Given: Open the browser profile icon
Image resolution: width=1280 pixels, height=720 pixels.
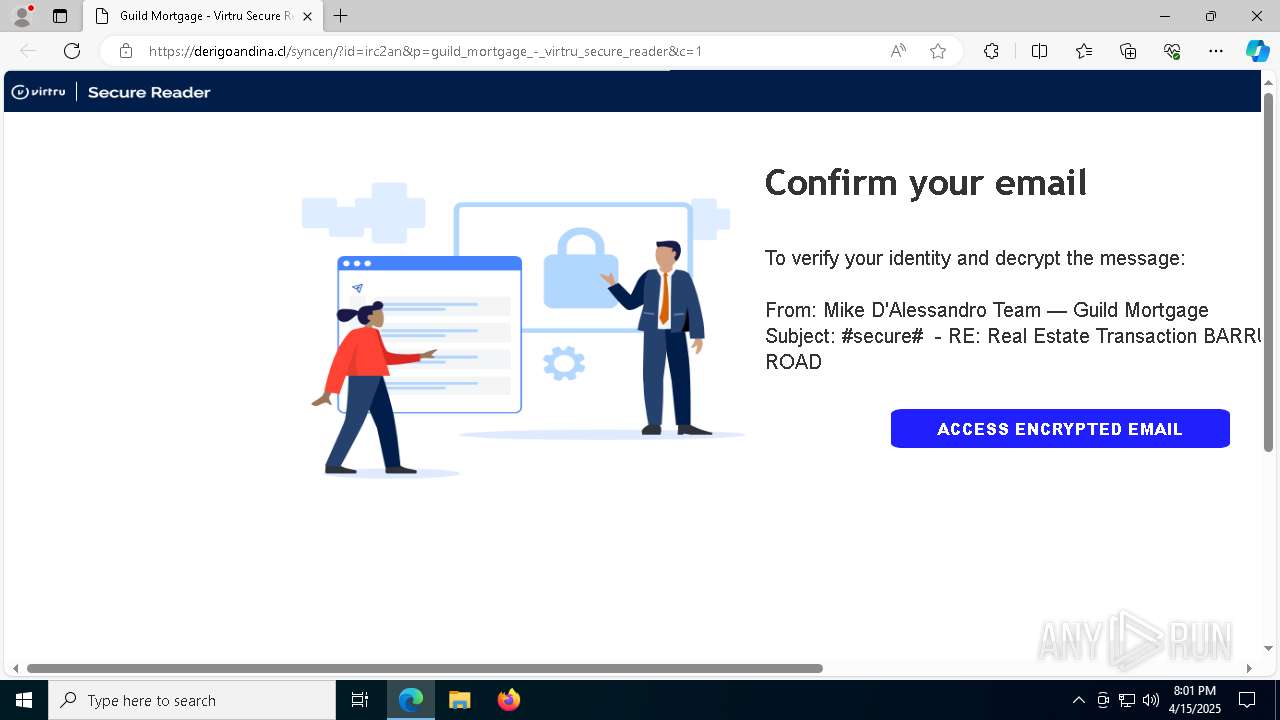Looking at the screenshot, I should pos(21,16).
